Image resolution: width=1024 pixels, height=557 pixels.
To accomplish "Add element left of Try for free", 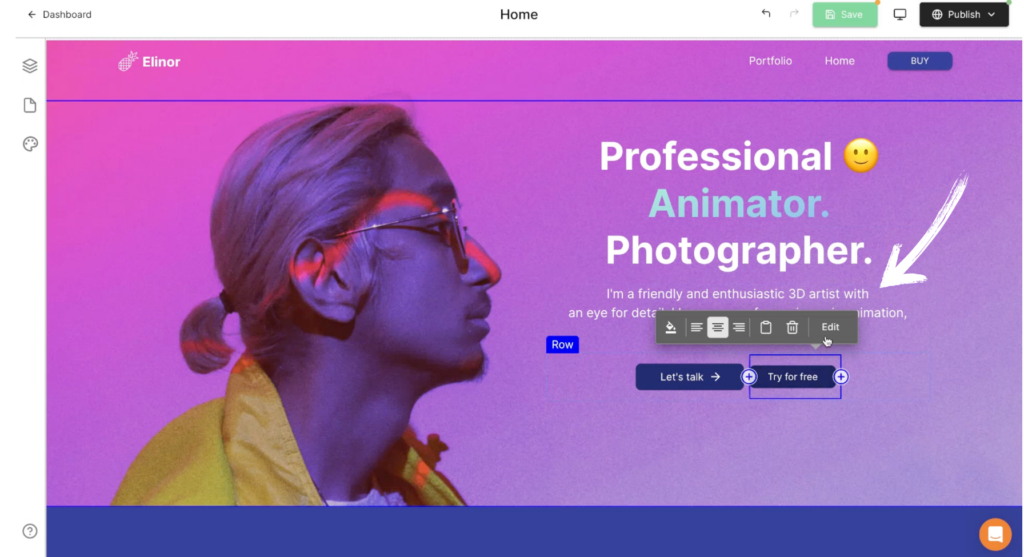I will [x=749, y=377].
